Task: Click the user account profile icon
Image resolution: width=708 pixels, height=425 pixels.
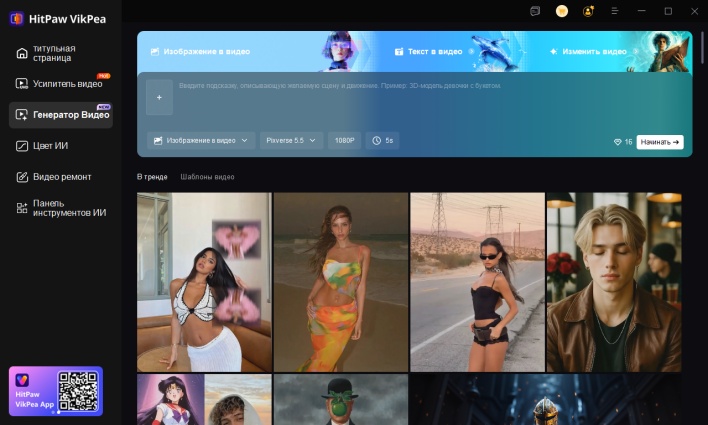Action: click(x=588, y=11)
